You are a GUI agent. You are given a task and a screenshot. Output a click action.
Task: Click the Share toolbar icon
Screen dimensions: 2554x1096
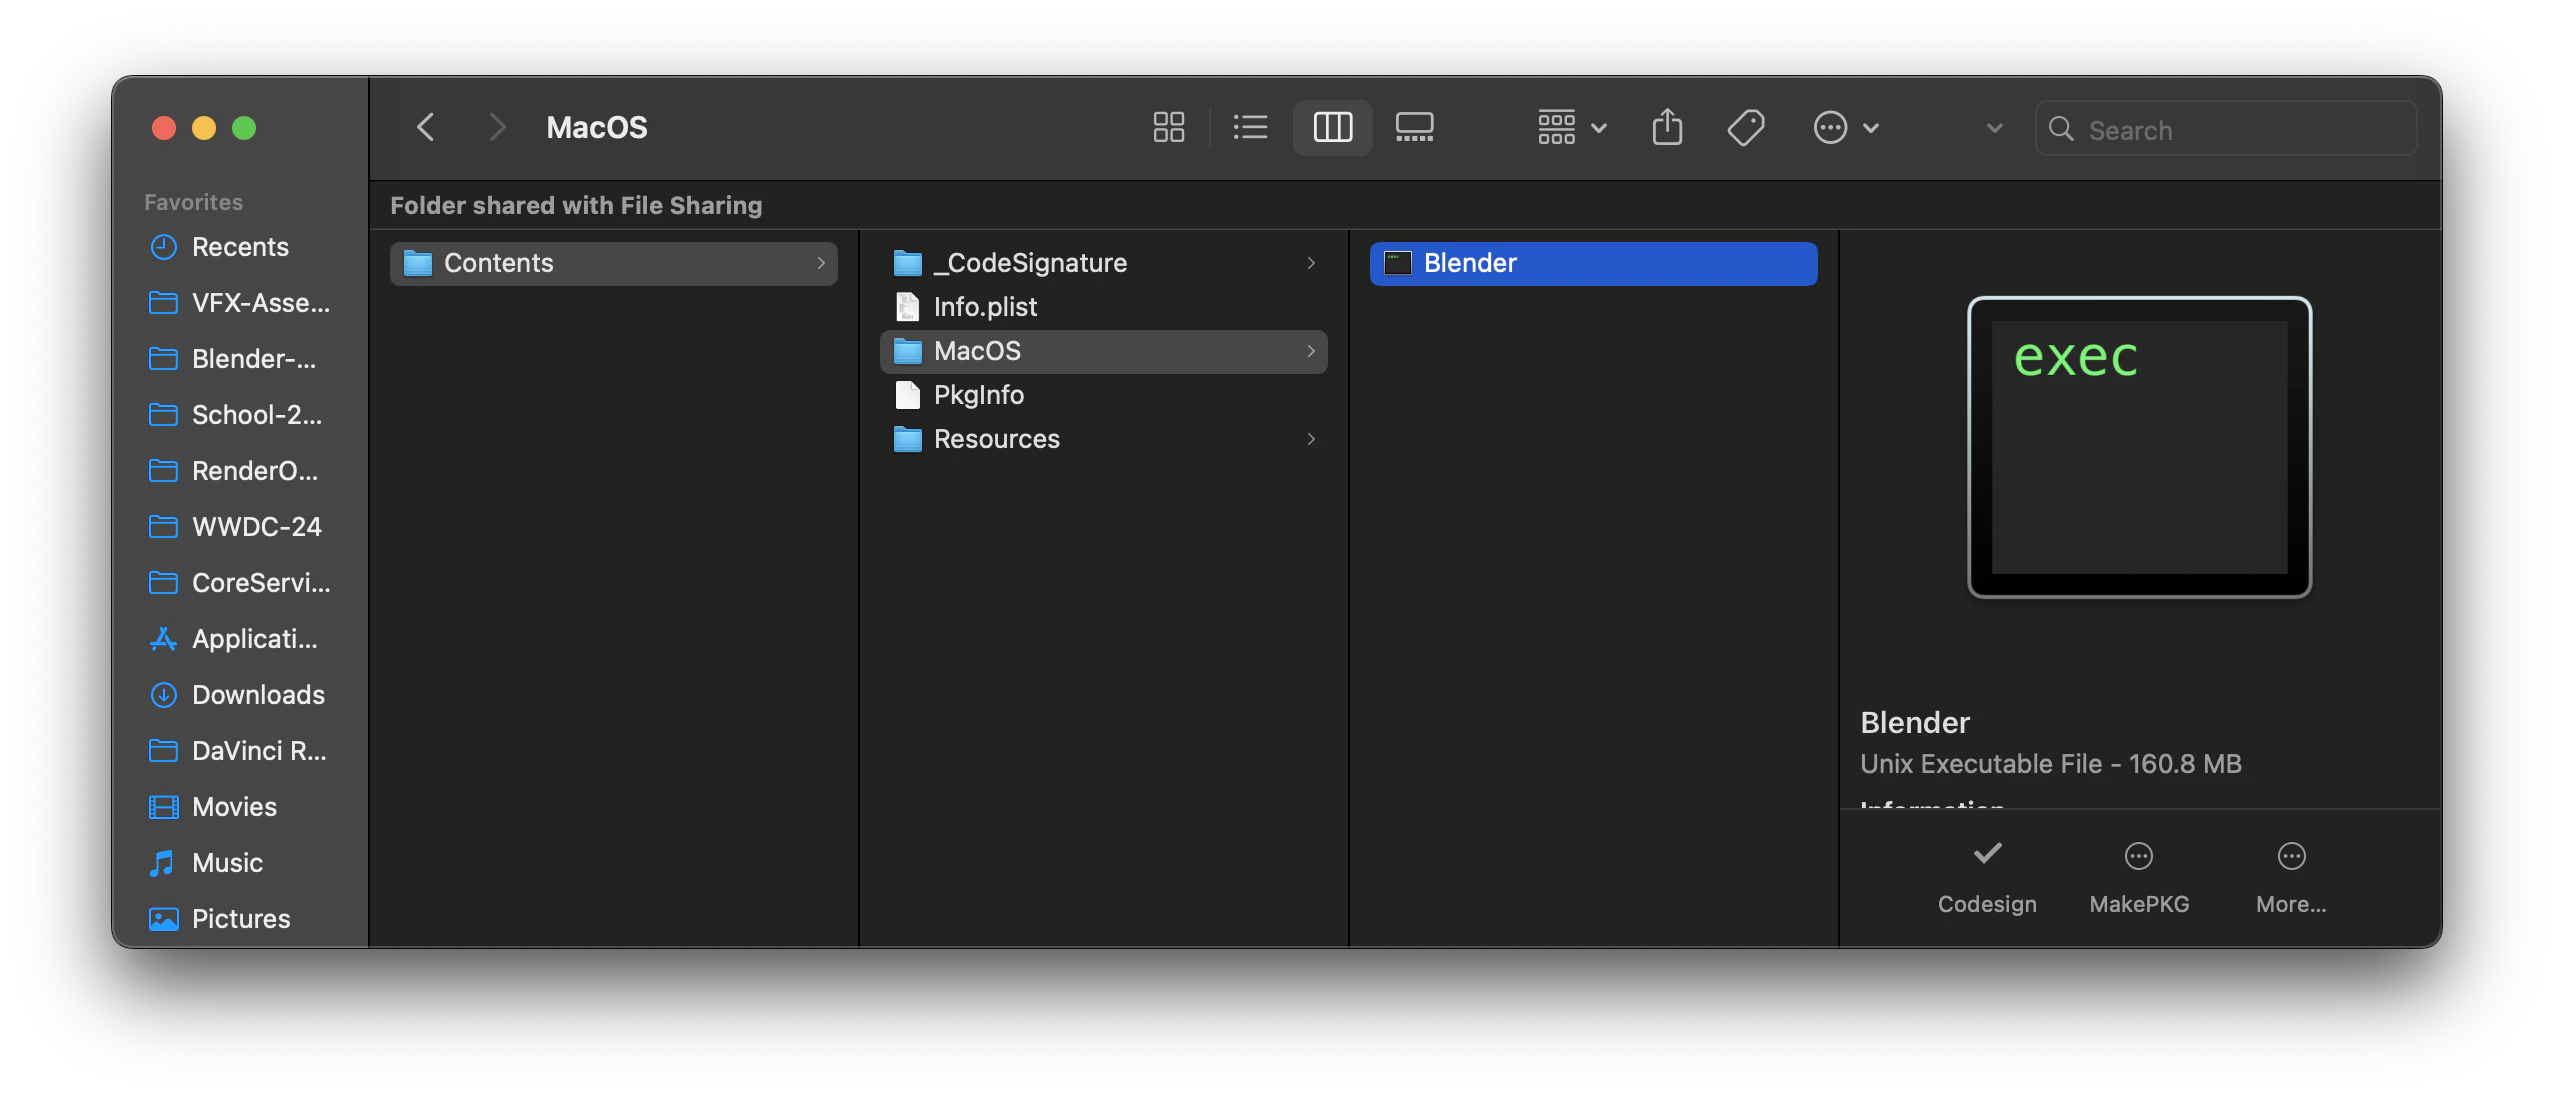[1667, 128]
